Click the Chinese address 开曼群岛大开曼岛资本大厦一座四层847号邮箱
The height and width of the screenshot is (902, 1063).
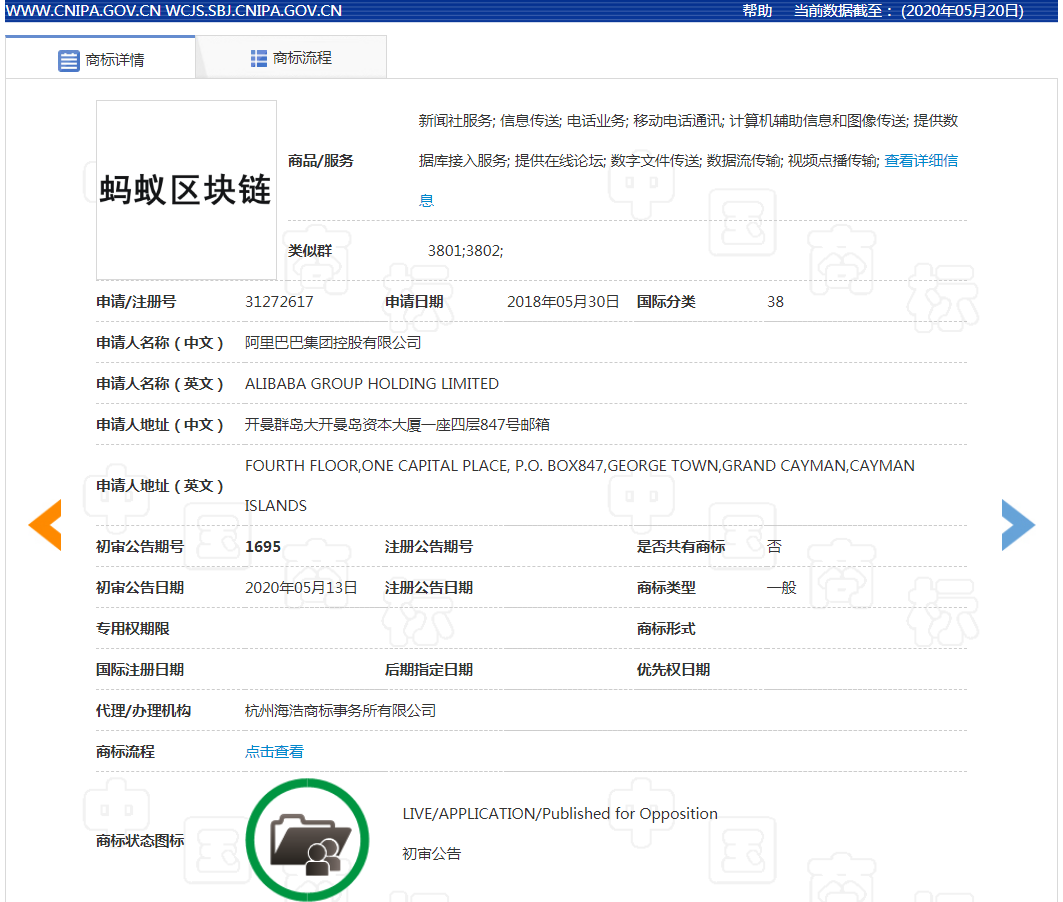397,425
